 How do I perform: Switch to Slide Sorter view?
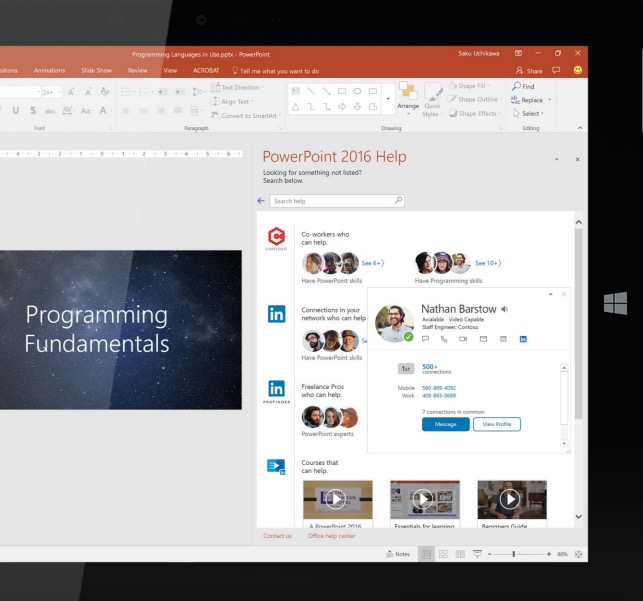click(443, 554)
